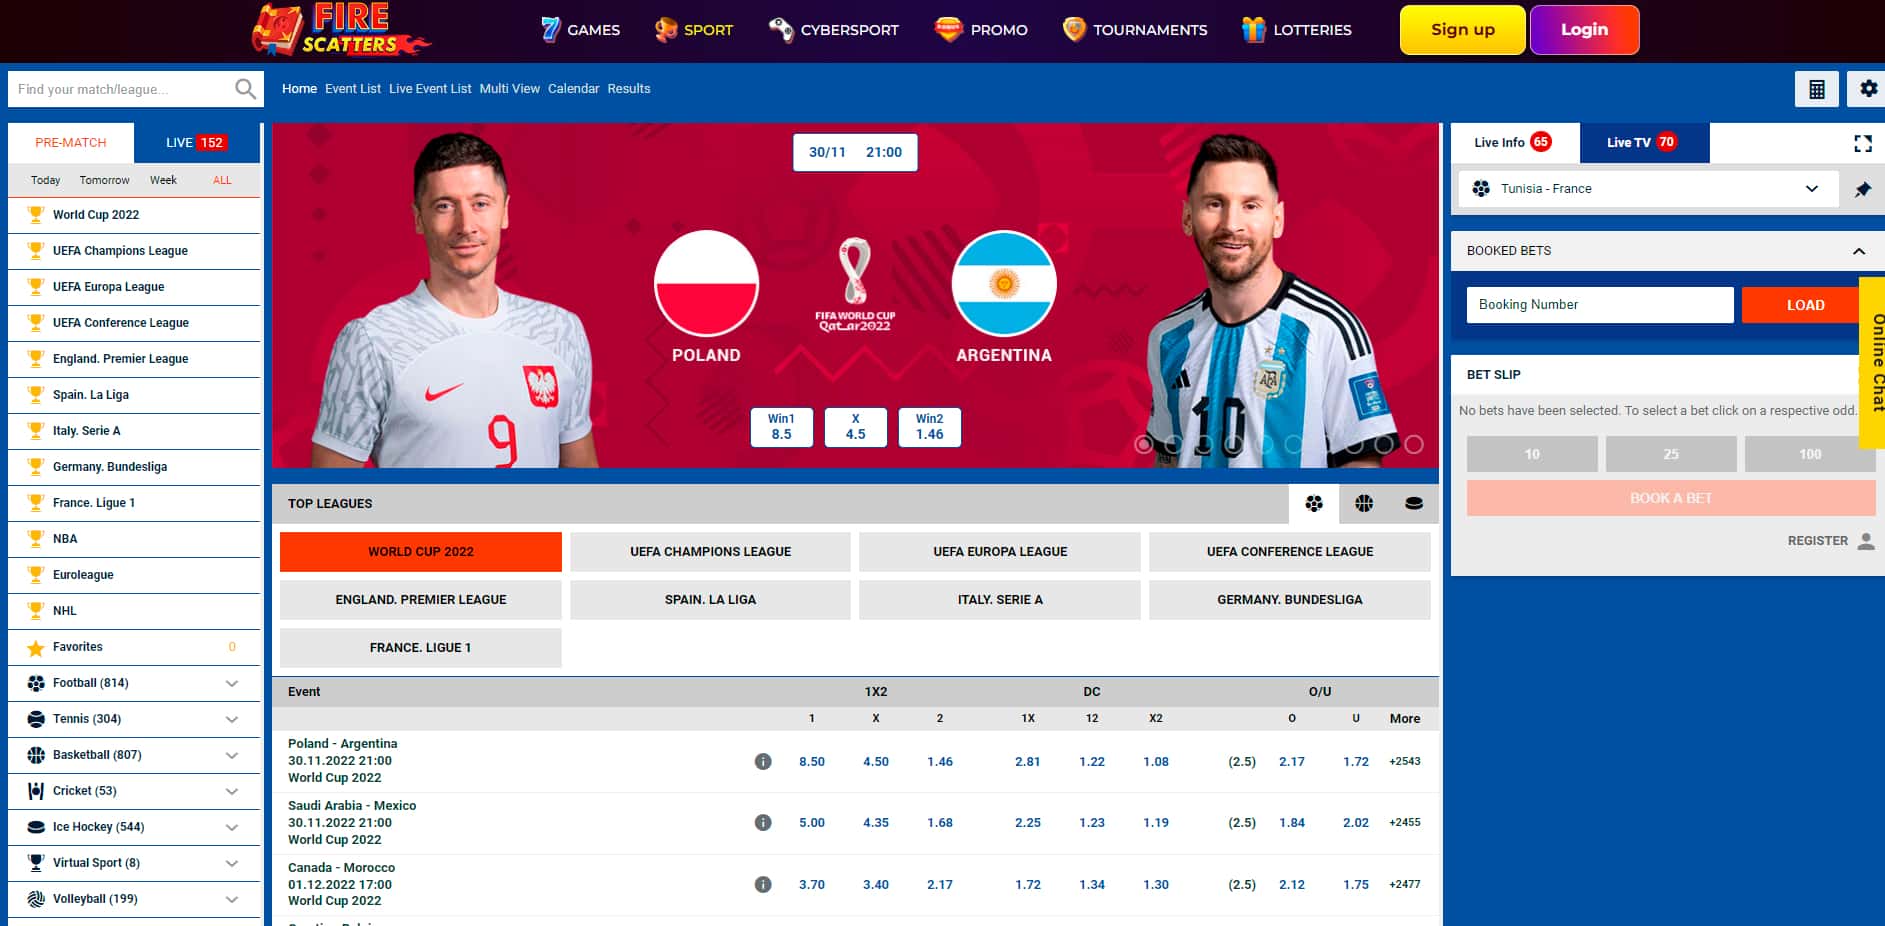
Task: Switch to the LIVE 152 toggle
Action: tap(197, 143)
